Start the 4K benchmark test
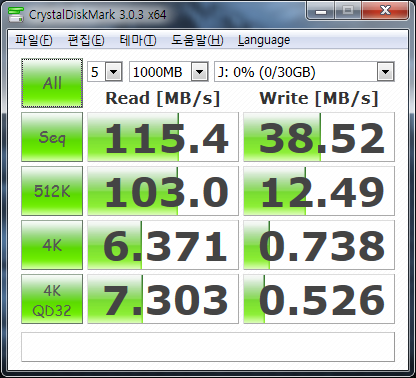Screen dimensions: 416x378 [52, 245]
